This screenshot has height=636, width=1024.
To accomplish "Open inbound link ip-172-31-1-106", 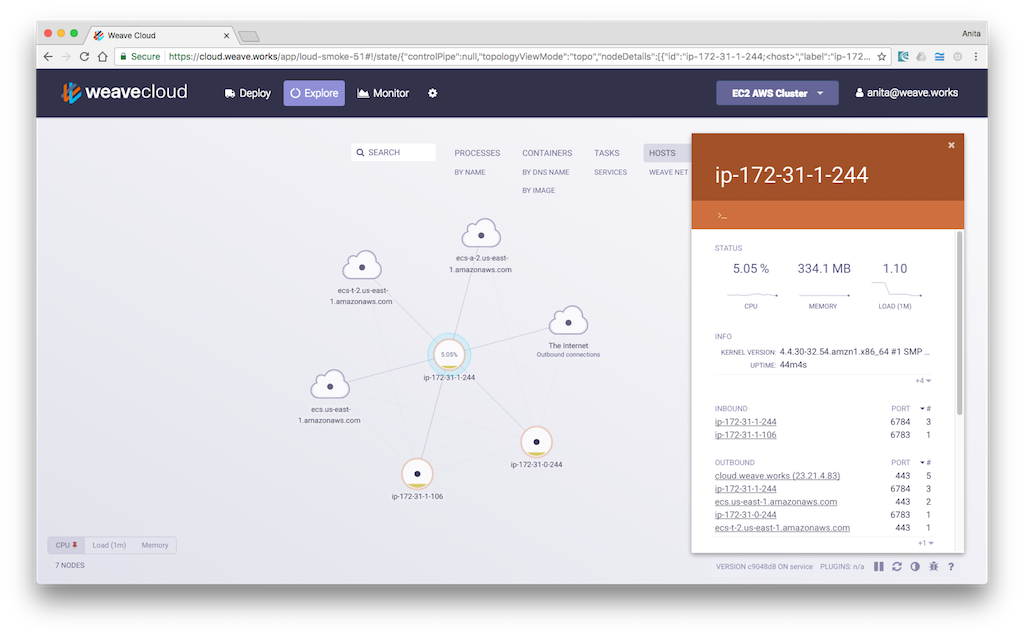I will [x=746, y=435].
